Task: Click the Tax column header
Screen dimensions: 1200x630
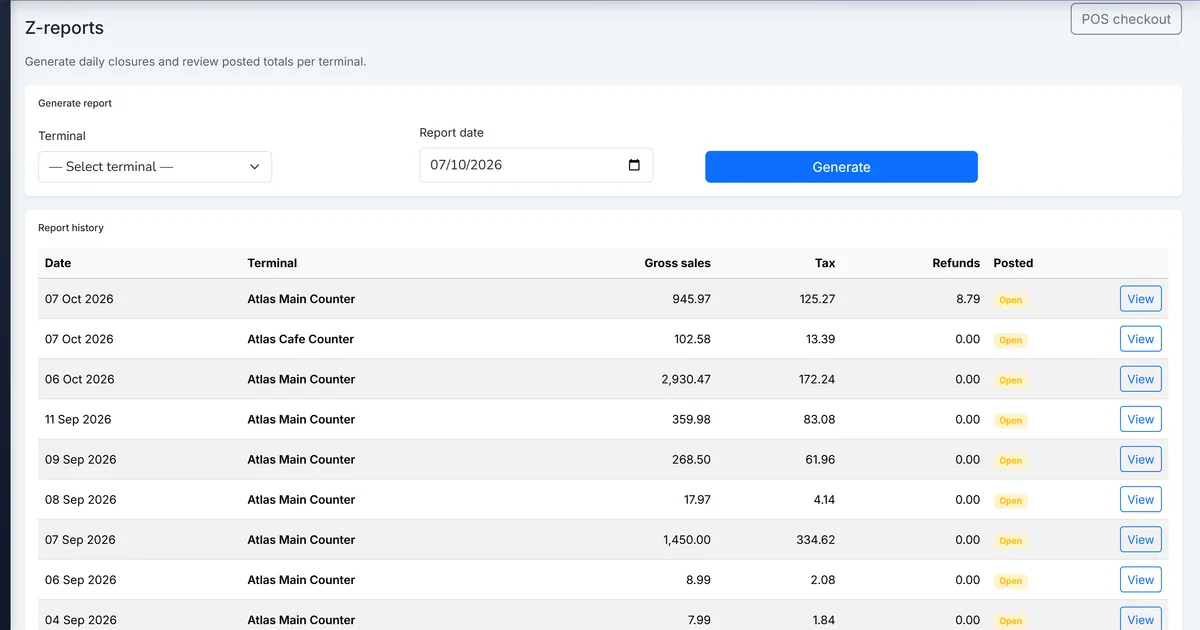Action: pyautogui.click(x=825, y=263)
